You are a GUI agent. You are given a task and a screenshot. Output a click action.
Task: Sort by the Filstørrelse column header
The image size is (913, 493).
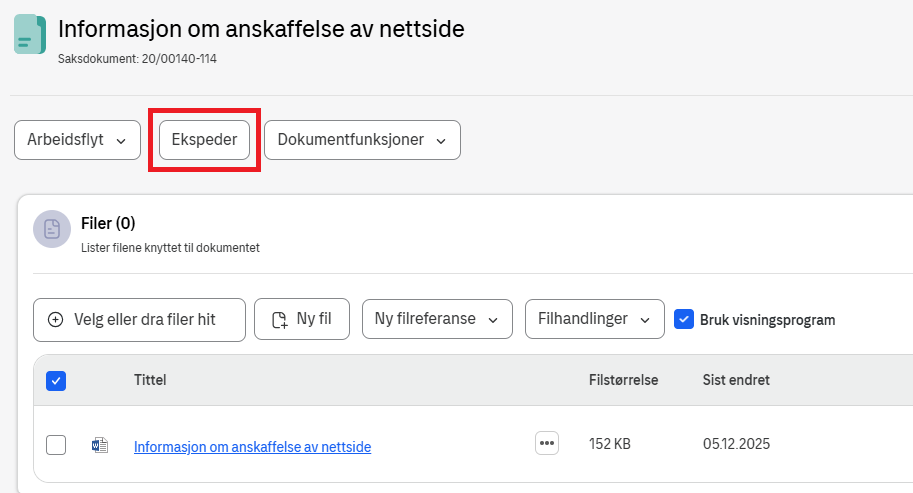pyautogui.click(x=623, y=380)
